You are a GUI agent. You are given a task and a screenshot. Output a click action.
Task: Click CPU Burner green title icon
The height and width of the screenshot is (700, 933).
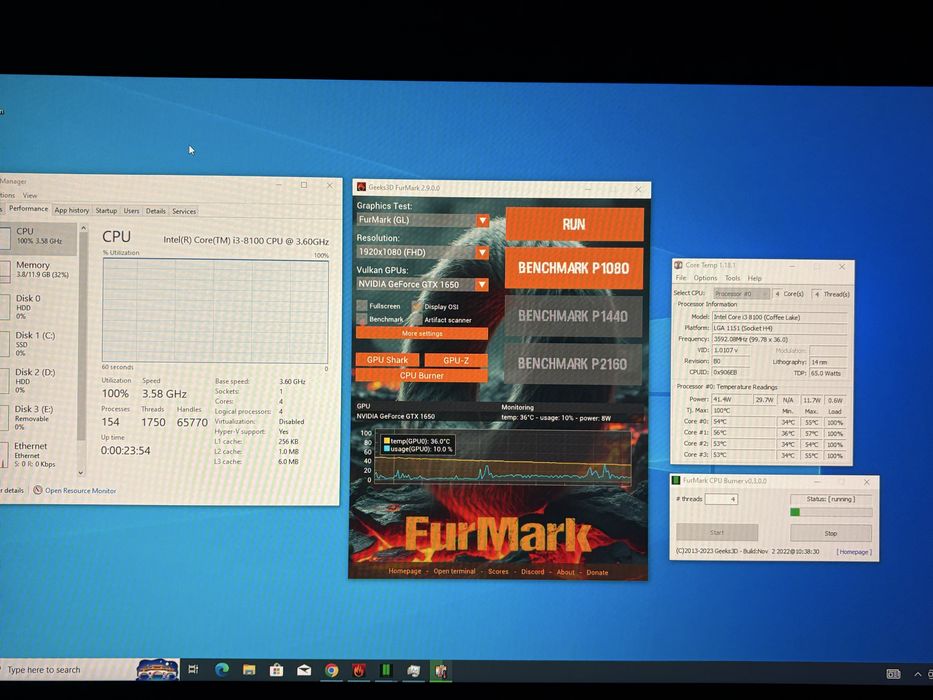coord(676,480)
